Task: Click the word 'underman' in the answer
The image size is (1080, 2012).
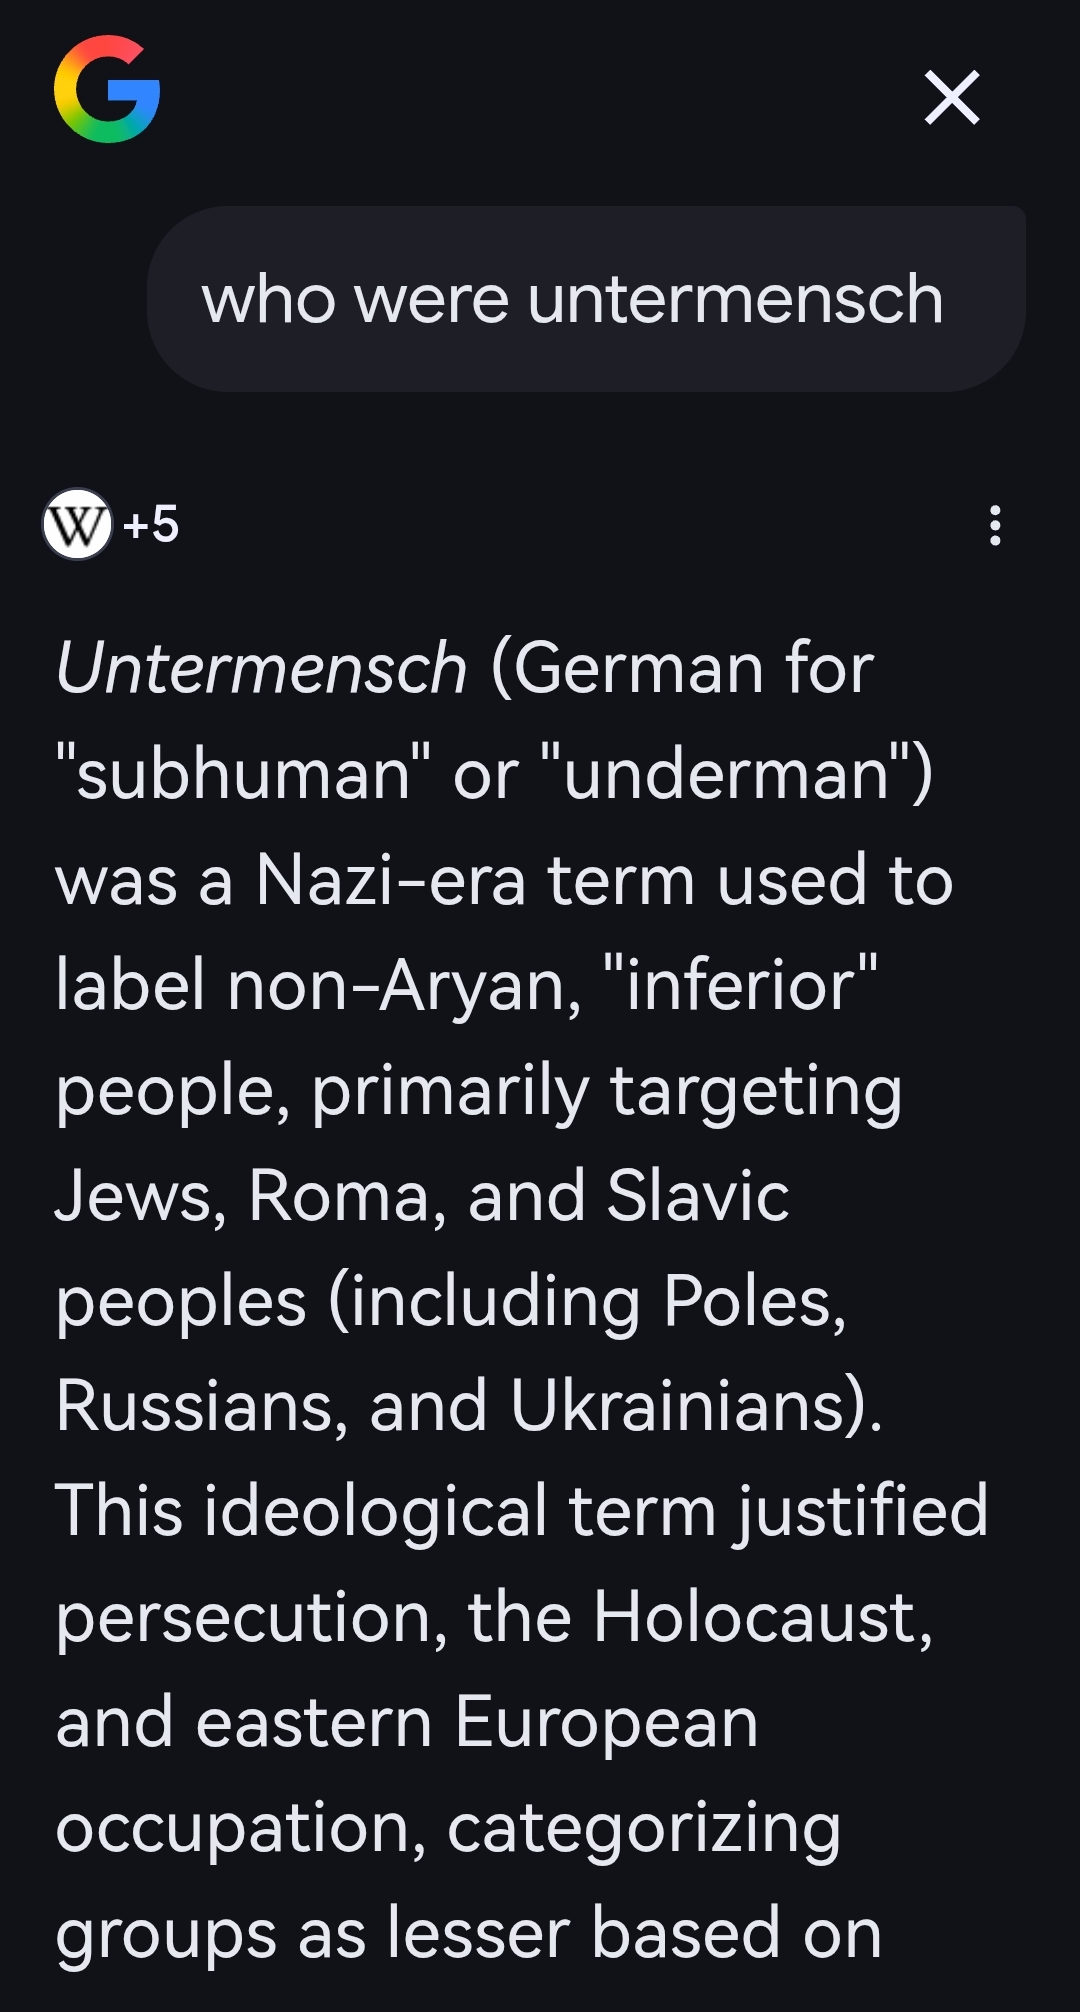Action: click(727, 774)
